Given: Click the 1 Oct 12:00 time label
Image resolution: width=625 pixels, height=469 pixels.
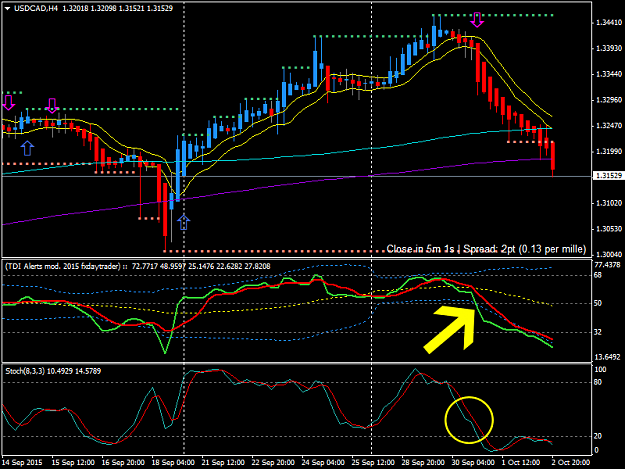Looking at the screenshot, I should 521,462.
